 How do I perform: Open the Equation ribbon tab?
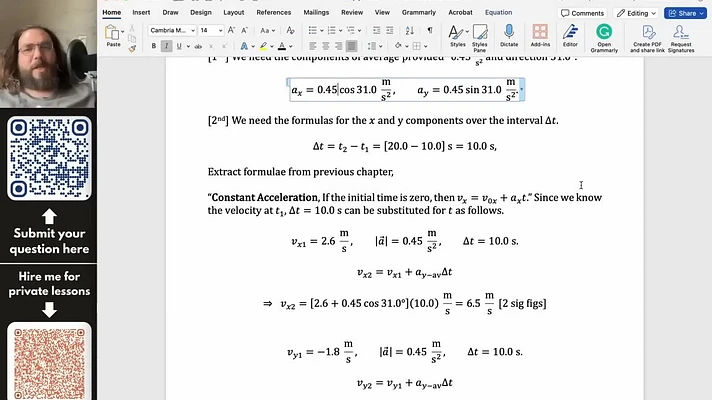[498, 12]
